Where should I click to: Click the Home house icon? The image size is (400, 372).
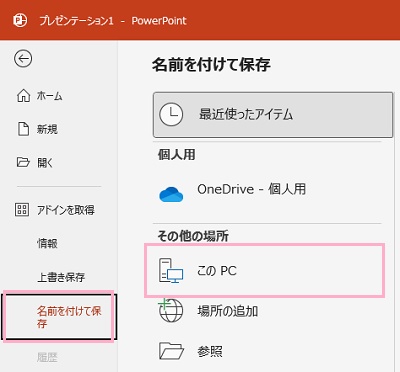click(23, 96)
